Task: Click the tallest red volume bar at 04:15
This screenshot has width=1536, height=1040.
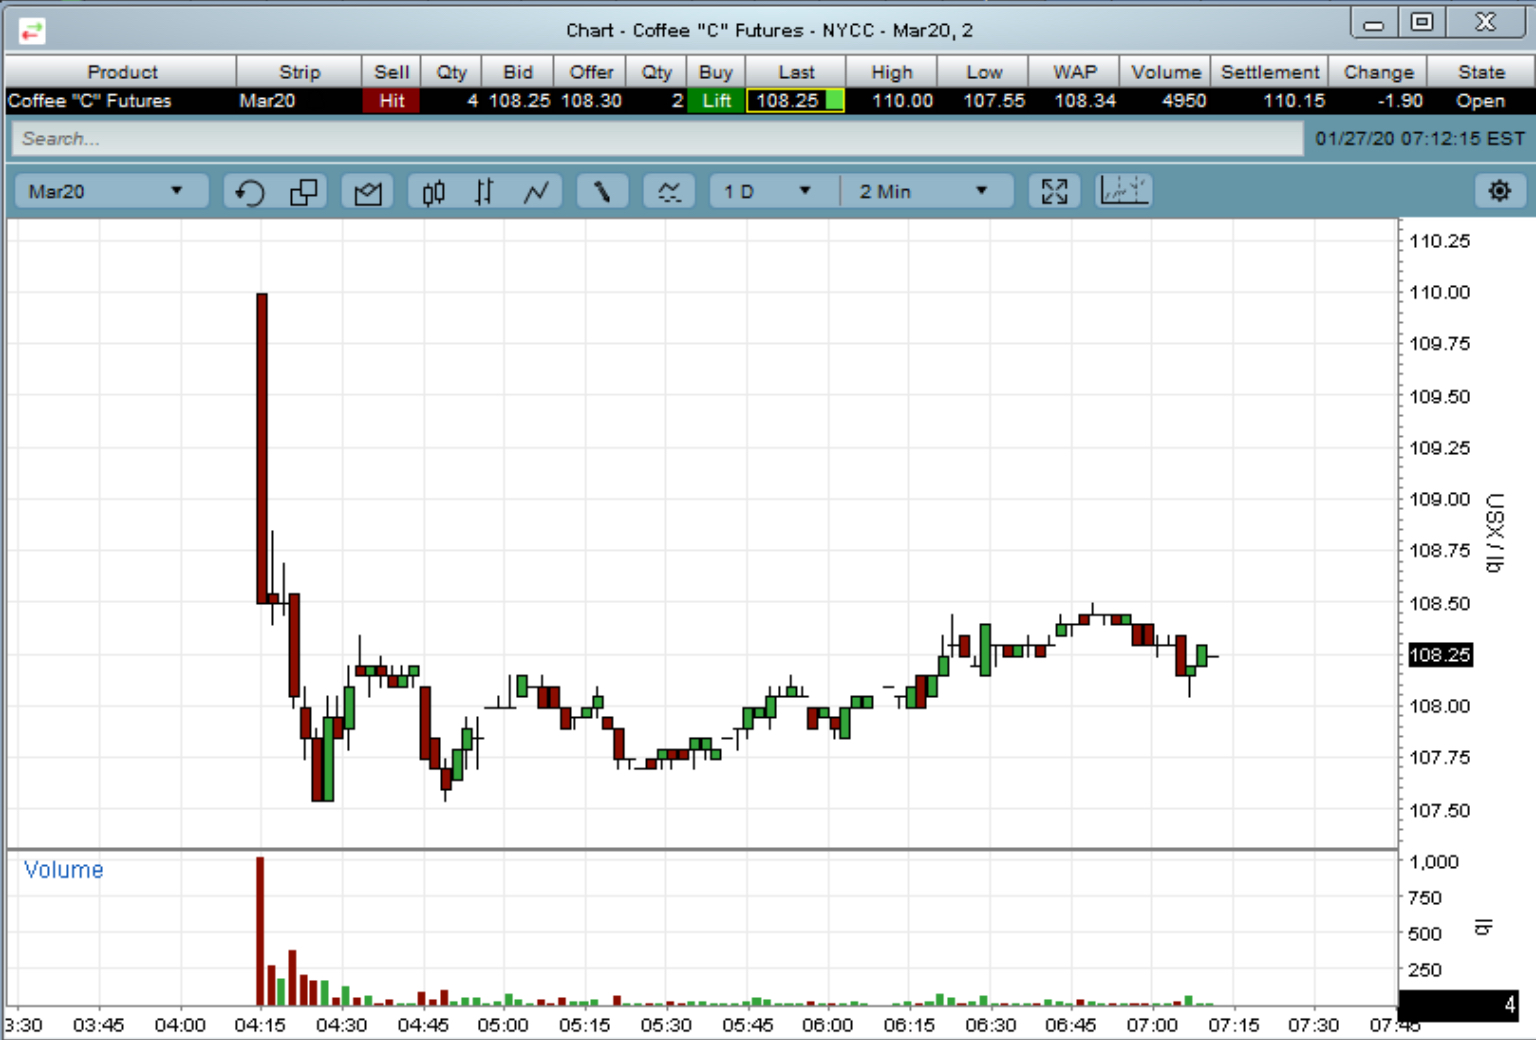Action: [260, 931]
